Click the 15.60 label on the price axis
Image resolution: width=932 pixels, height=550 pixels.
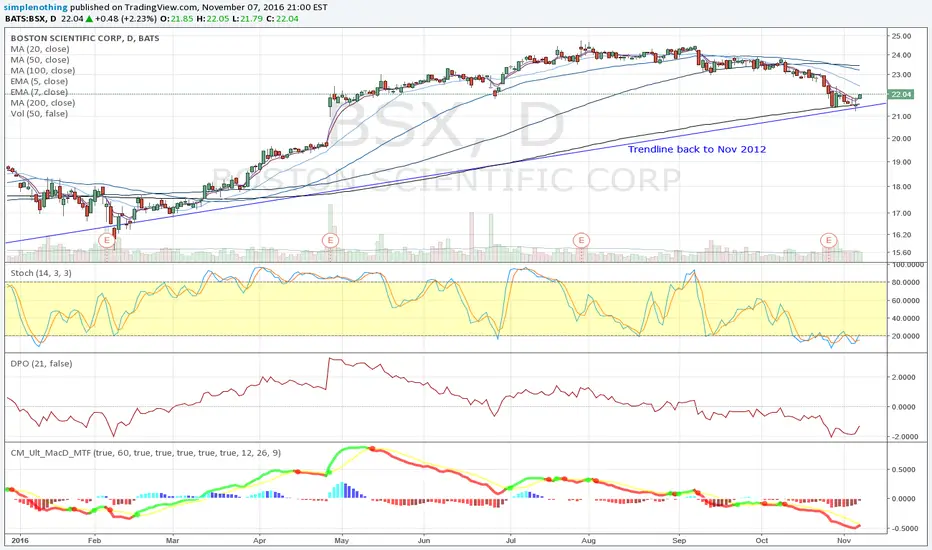click(x=901, y=253)
